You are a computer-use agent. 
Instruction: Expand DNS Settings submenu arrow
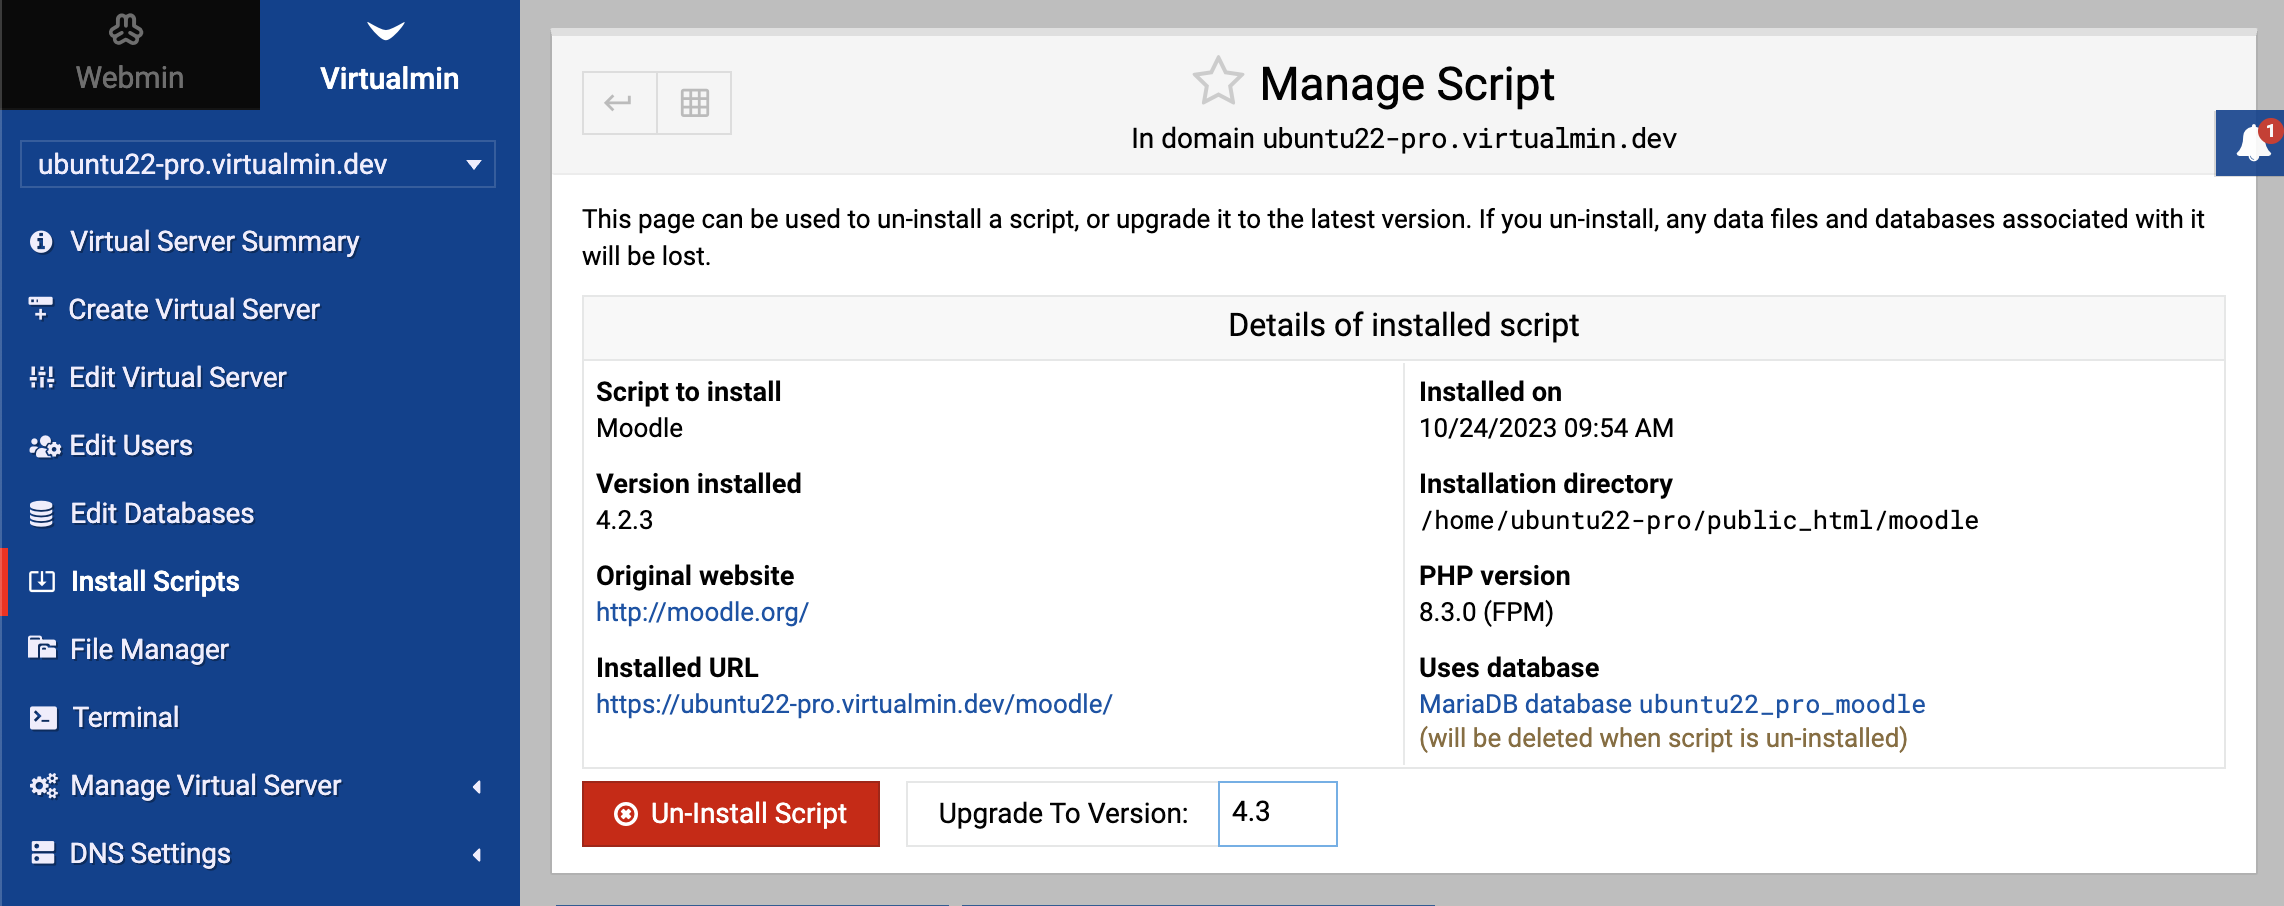tap(477, 855)
